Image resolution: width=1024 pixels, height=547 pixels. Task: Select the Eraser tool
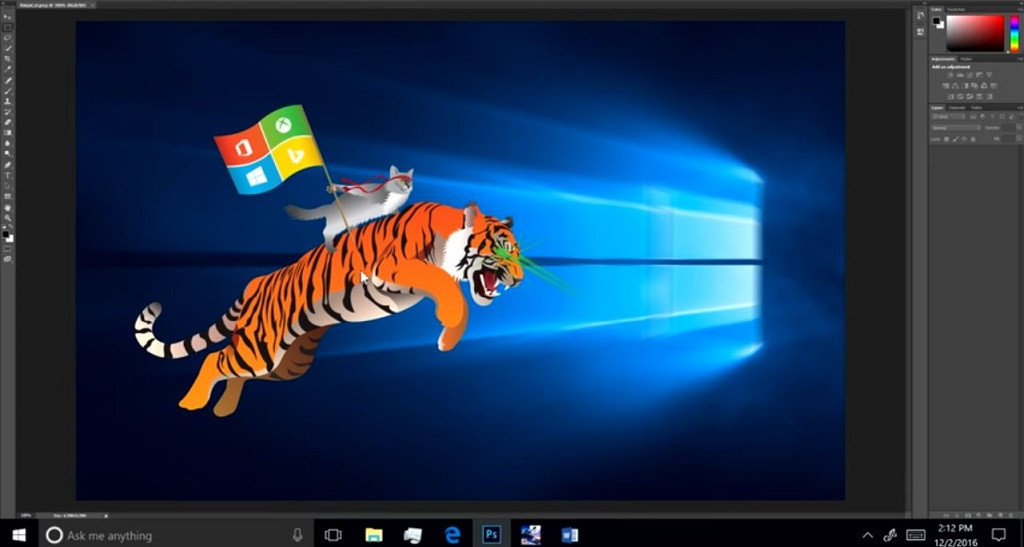(8, 122)
